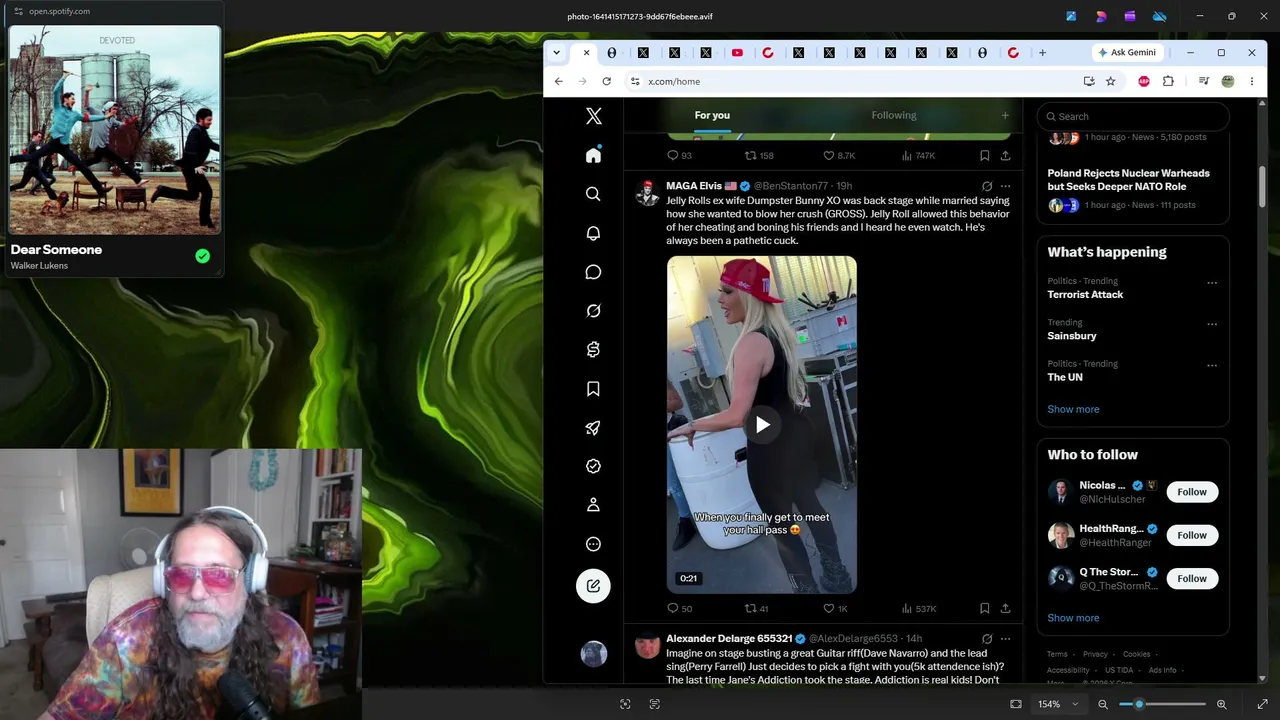Image resolution: width=1280 pixels, height=720 pixels.
Task: Bookmark this page with the star
Action: pos(1110,81)
